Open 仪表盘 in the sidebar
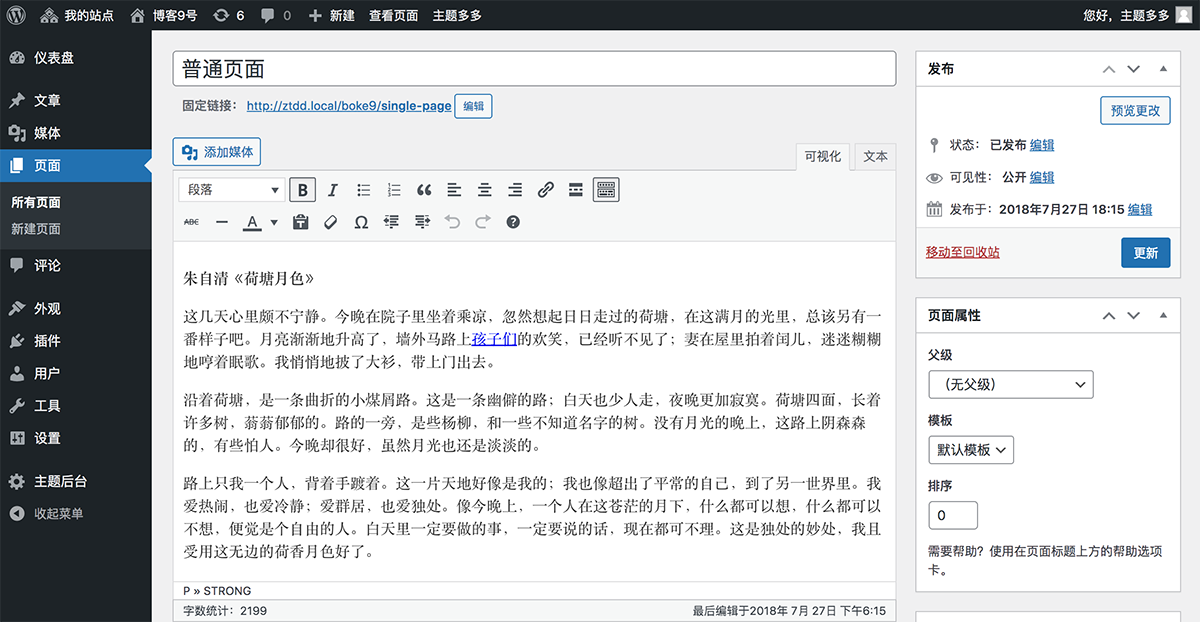 (x=76, y=58)
